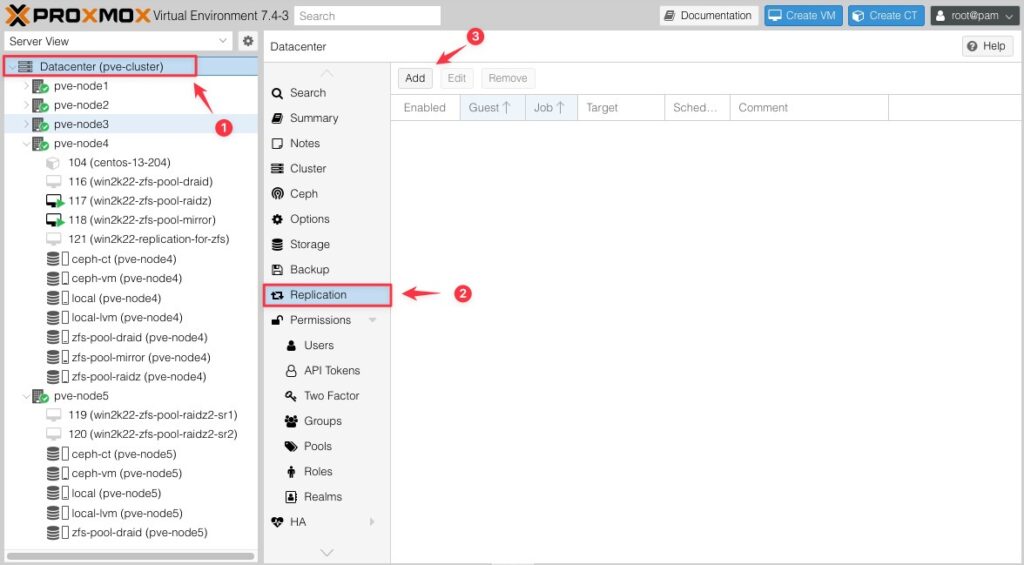Click the running VM icon for 117
Viewport: 1024px width, 565px height.
pos(54,201)
